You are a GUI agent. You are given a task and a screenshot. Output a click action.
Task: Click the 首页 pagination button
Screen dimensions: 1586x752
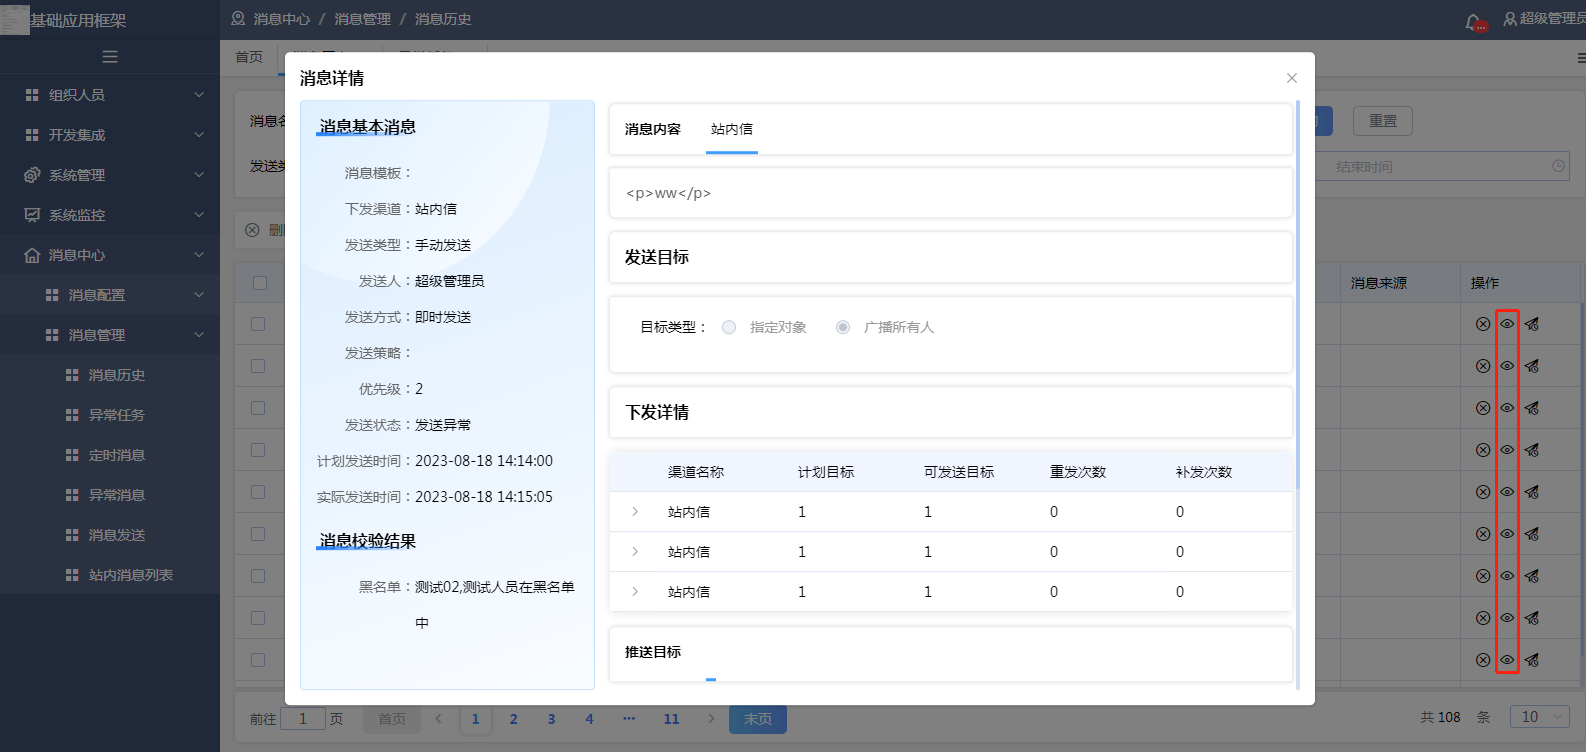[392, 719]
